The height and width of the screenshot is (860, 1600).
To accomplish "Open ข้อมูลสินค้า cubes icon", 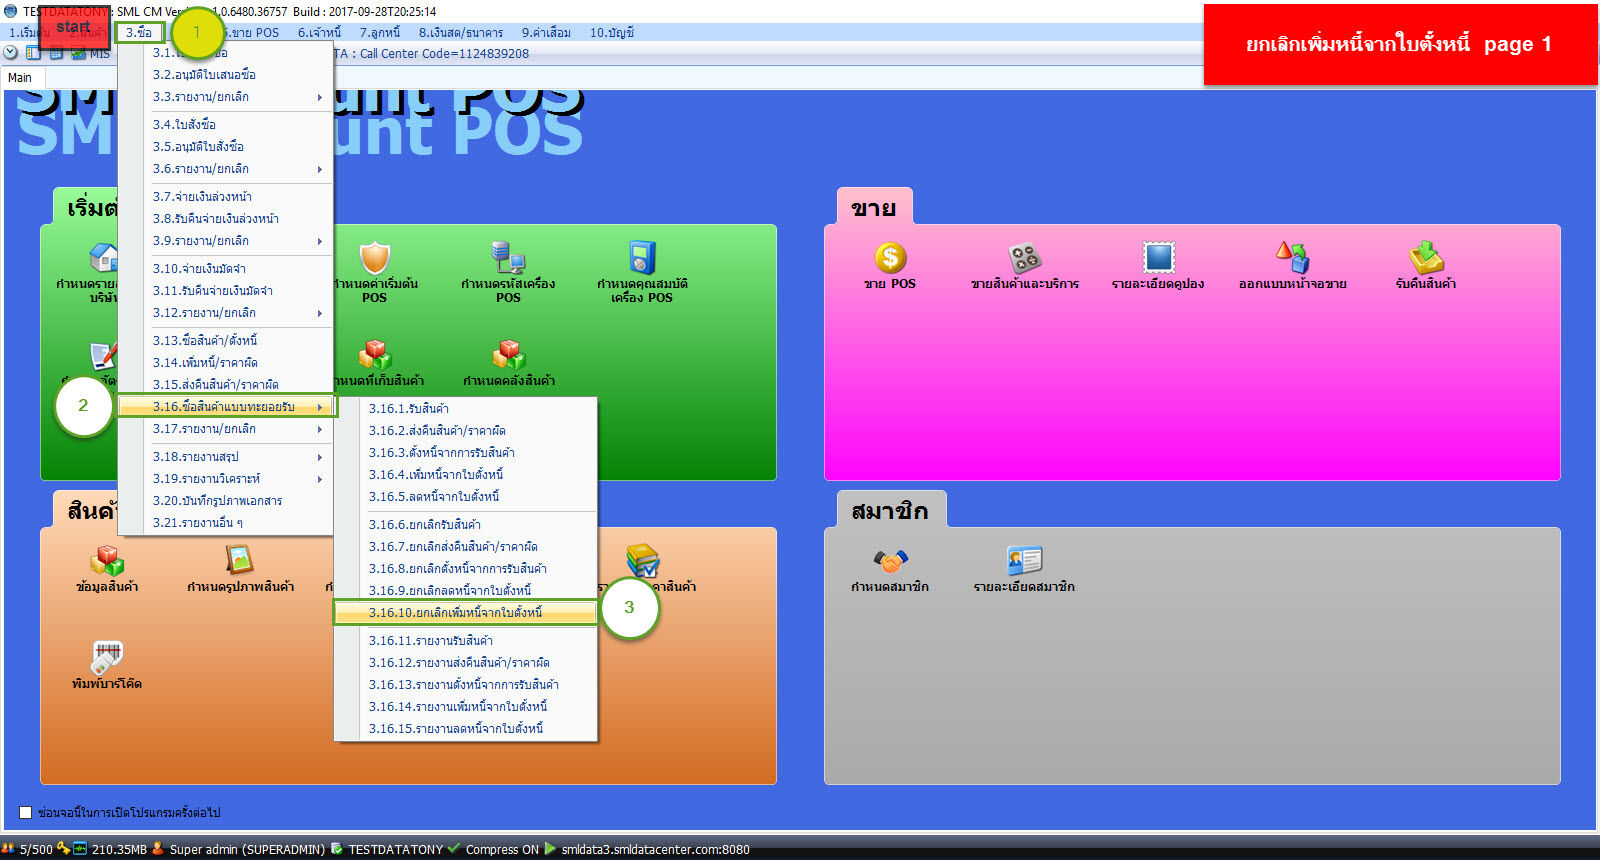I will [x=107, y=560].
